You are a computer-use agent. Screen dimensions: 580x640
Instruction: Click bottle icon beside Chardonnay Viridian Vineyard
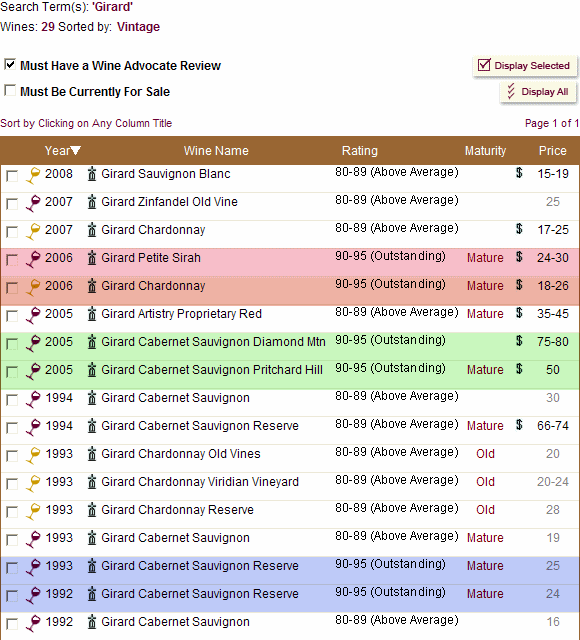click(92, 482)
